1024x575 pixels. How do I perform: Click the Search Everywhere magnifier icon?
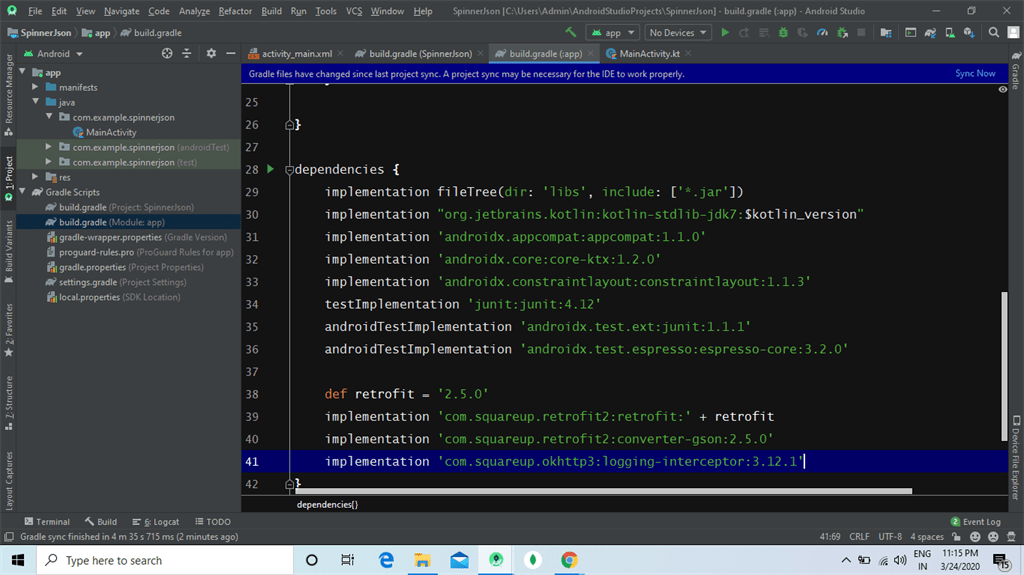pyautogui.click(x=993, y=32)
